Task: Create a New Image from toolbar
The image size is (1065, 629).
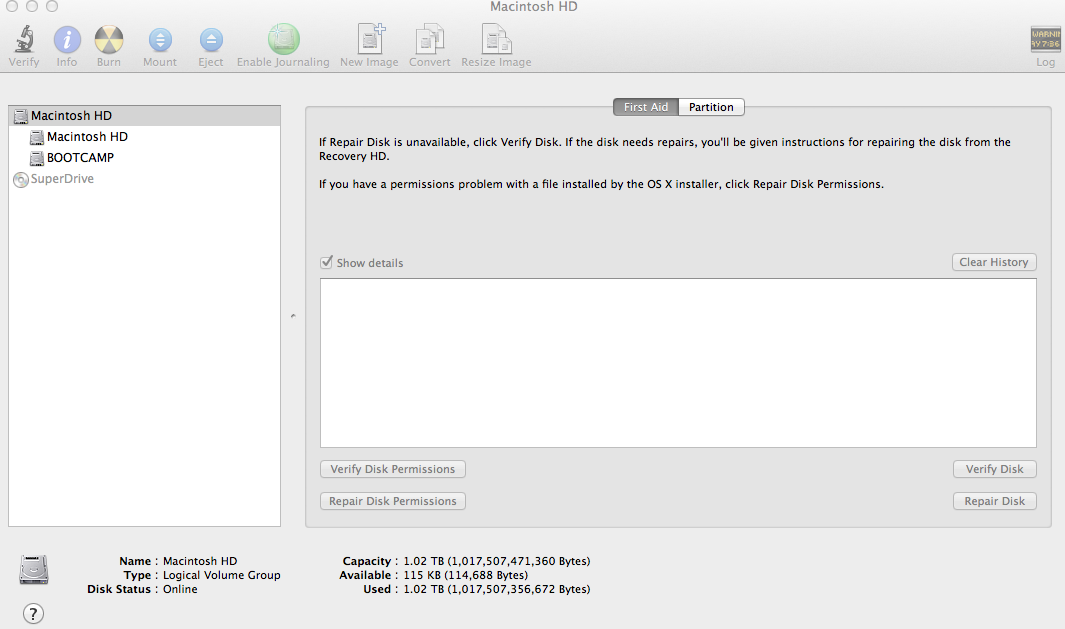Action: [x=370, y=39]
